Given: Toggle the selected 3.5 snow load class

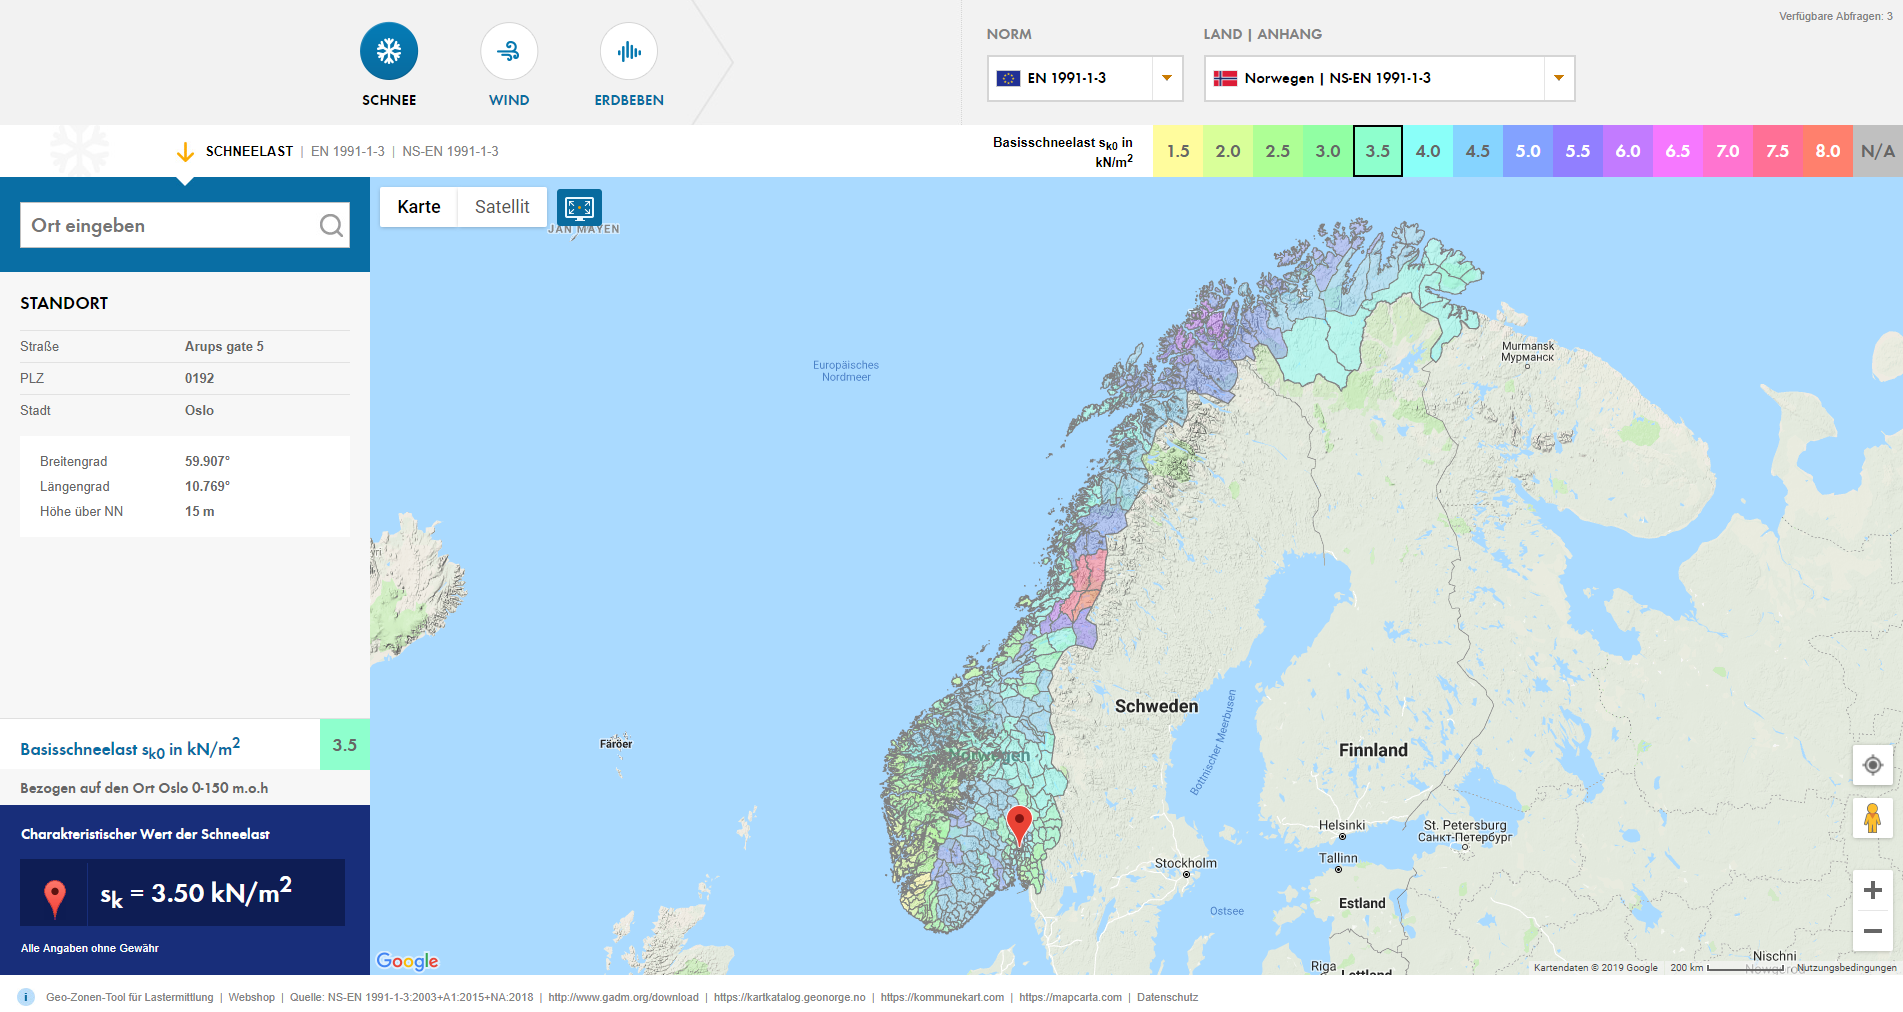Looking at the screenshot, I should [x=1378, y=151].
